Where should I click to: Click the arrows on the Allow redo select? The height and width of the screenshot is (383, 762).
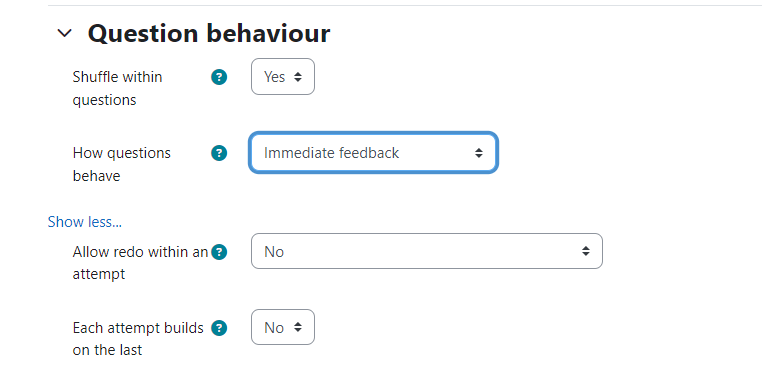(x=586, y=251)
